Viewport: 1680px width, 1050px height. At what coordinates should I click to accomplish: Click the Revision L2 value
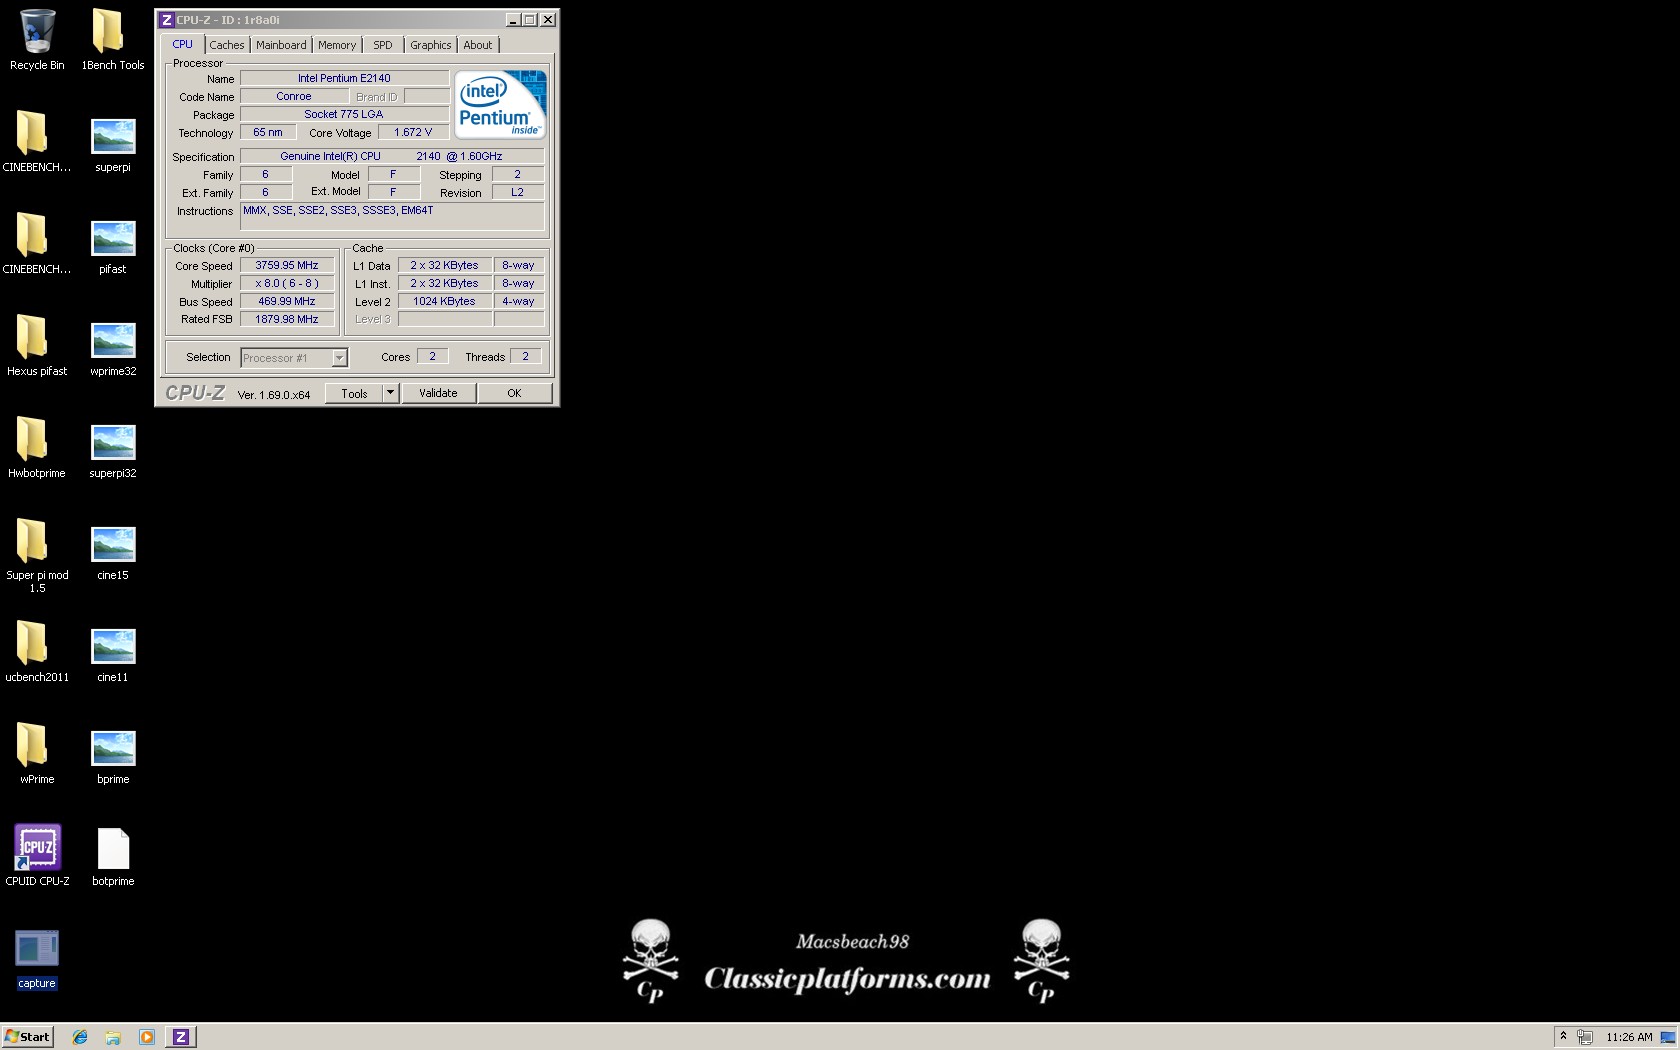click(x=517, y=192)
